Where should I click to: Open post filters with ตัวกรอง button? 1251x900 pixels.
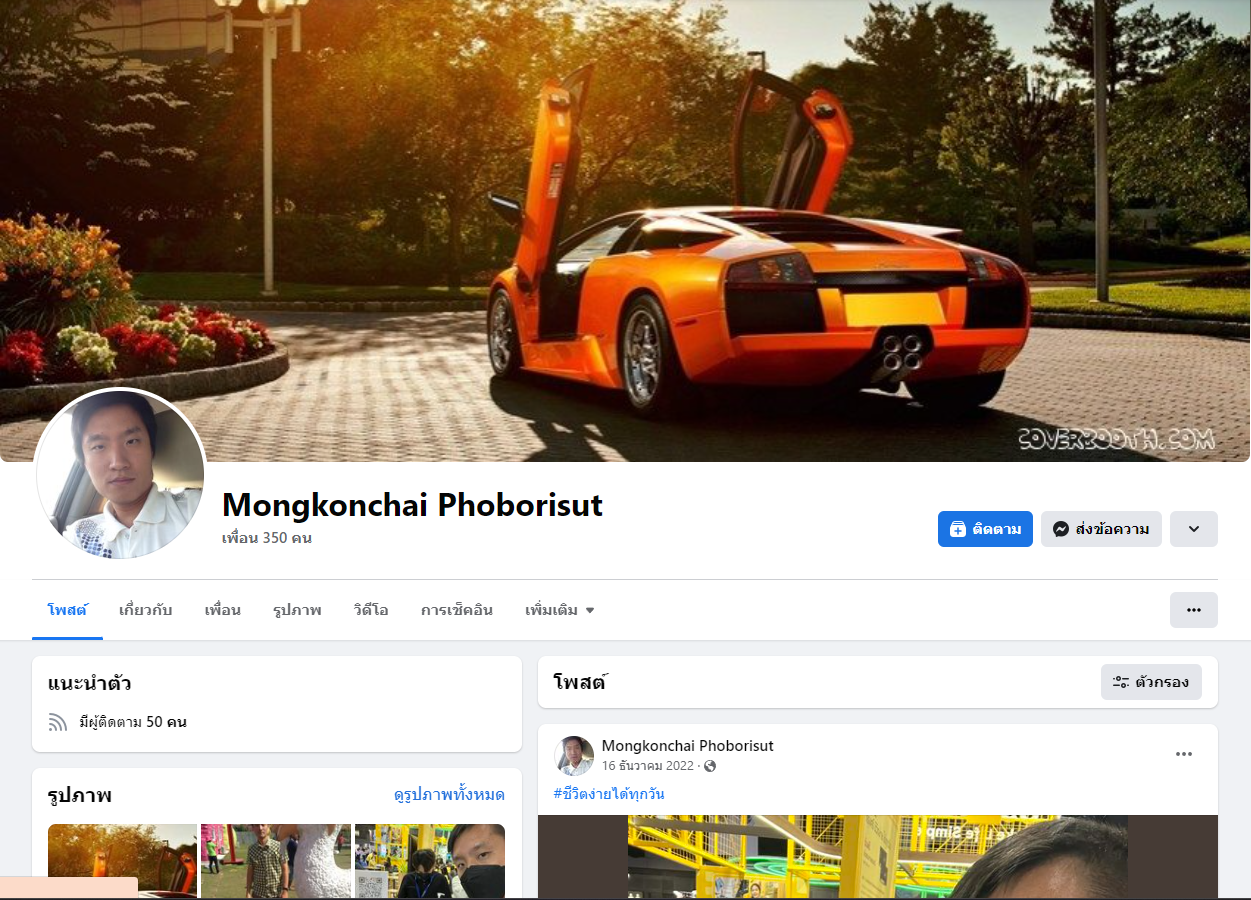coord(1151,682)
